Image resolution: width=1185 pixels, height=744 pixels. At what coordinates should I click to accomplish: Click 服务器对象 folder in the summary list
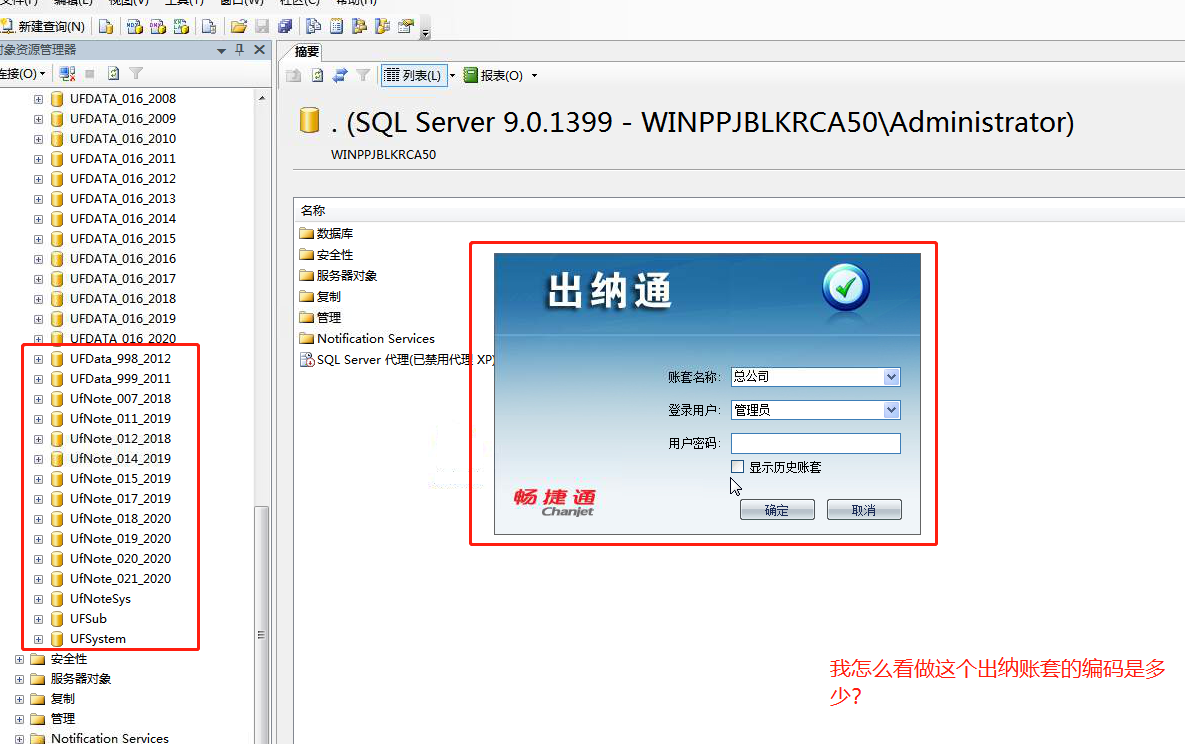tap(346, 275)
